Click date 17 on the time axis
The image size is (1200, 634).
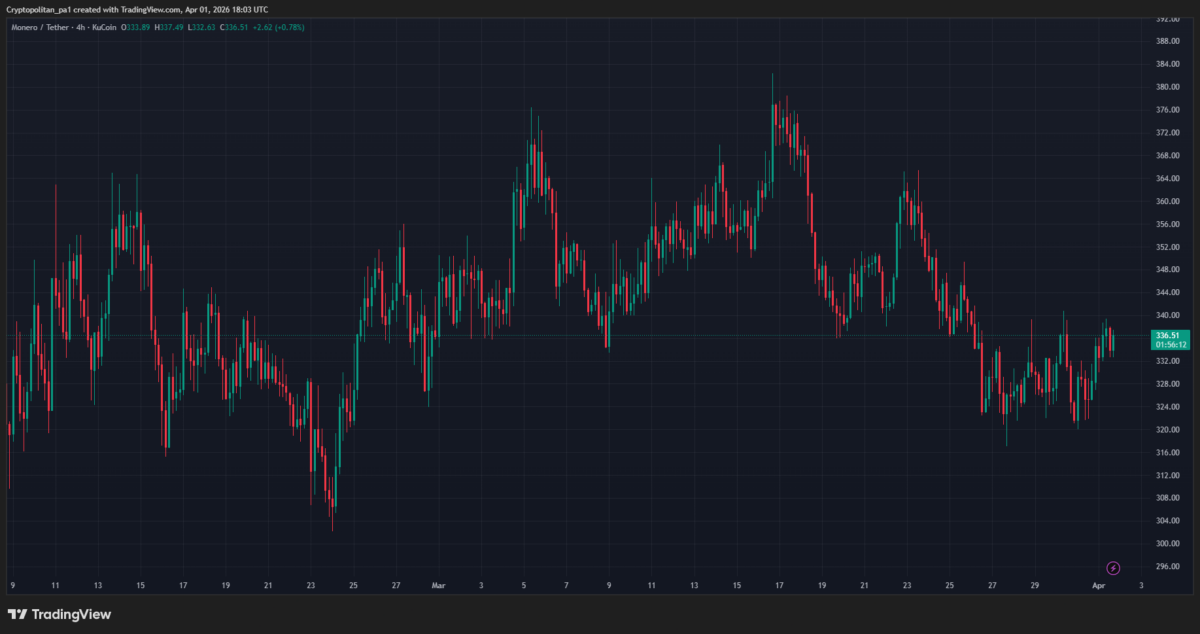pyautogui.click(x=183, y=585)
